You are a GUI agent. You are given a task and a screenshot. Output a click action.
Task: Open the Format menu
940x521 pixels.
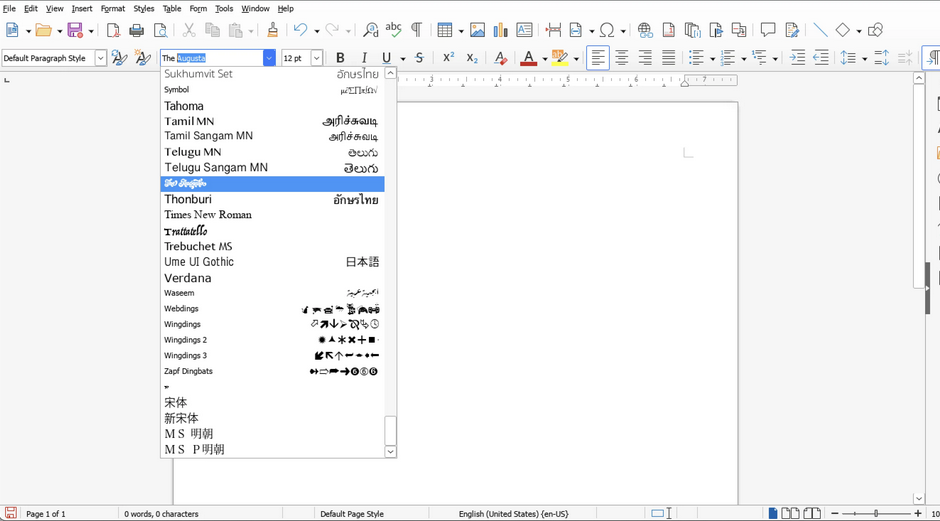point(113,8)
